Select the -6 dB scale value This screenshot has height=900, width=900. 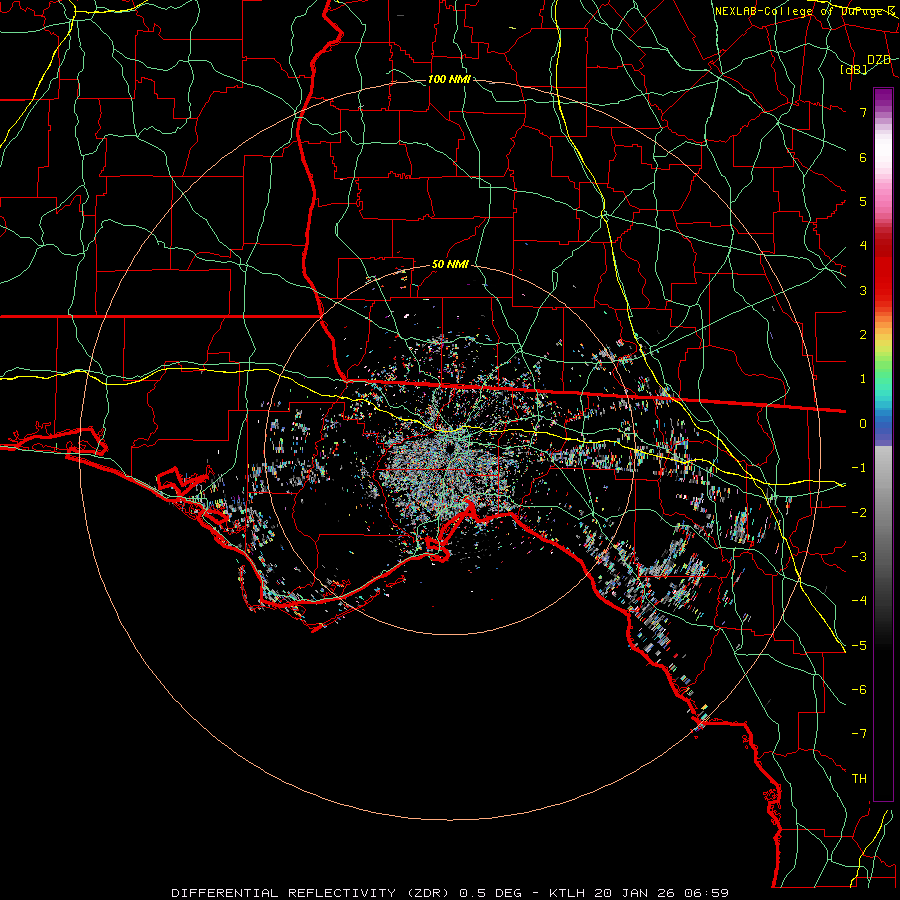(859, 690)
